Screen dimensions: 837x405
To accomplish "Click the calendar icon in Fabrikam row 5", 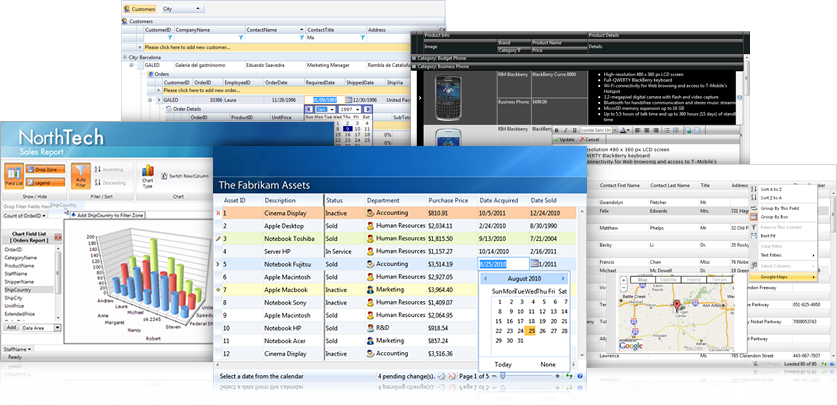I will pos(534,264).
